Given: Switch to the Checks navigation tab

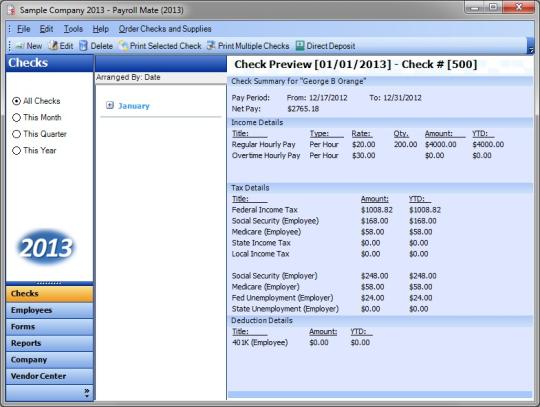Looking at the screenshot, I should [49, 294].
